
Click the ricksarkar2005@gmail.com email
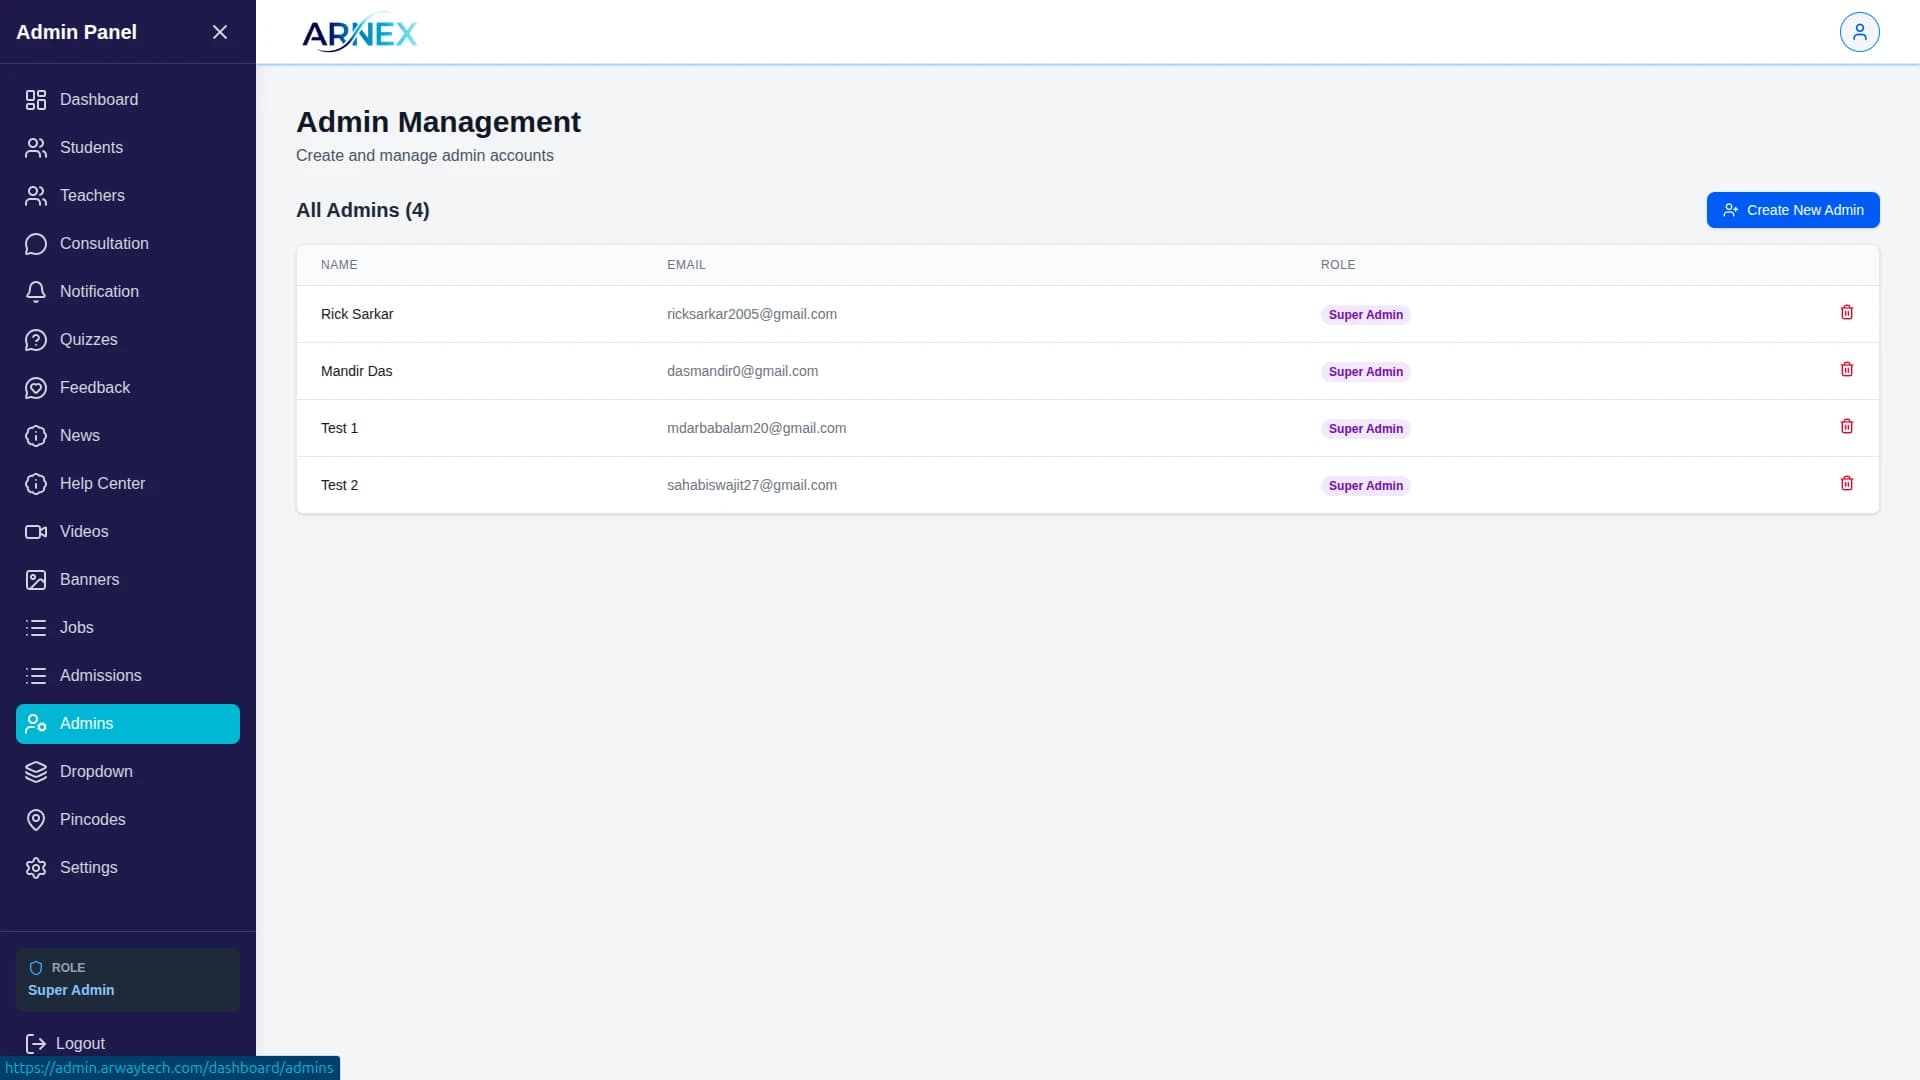[x=751, y=314]
